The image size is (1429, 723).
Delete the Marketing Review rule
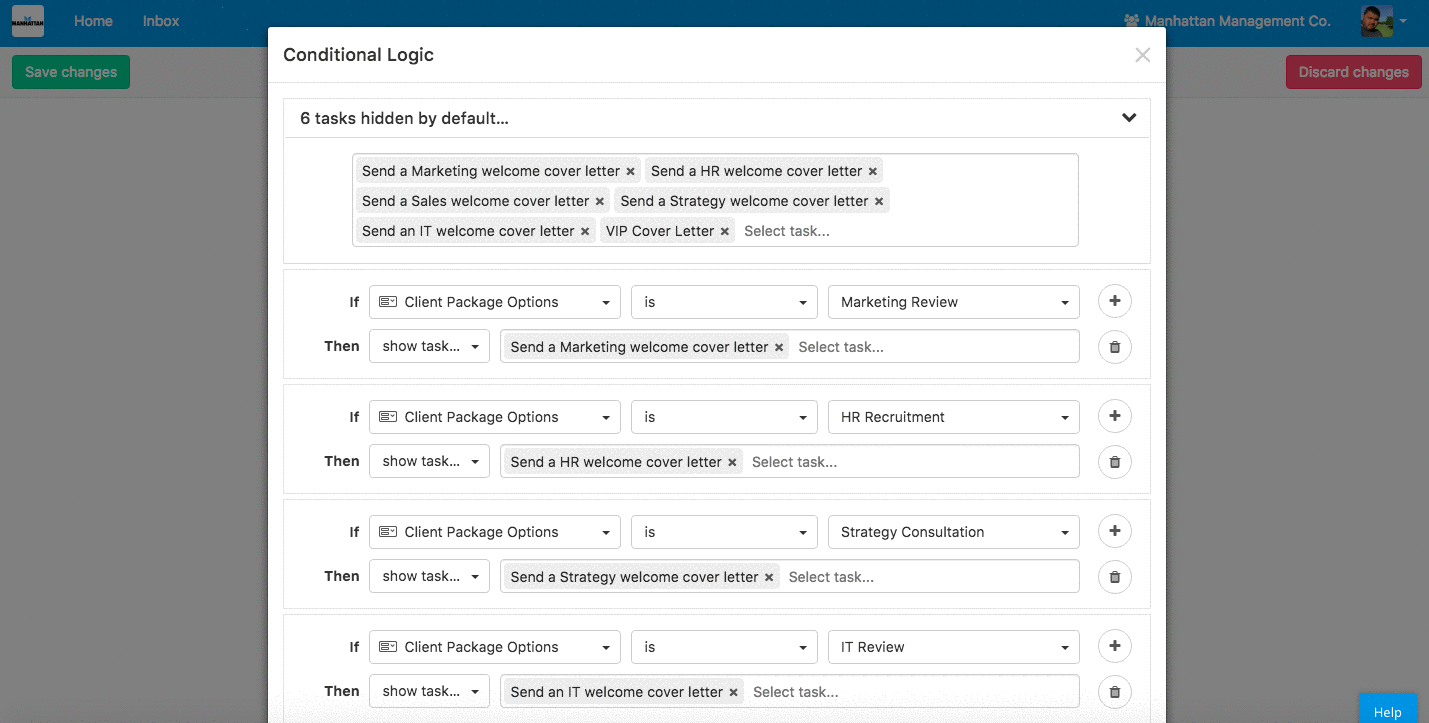coord(1115,347)
